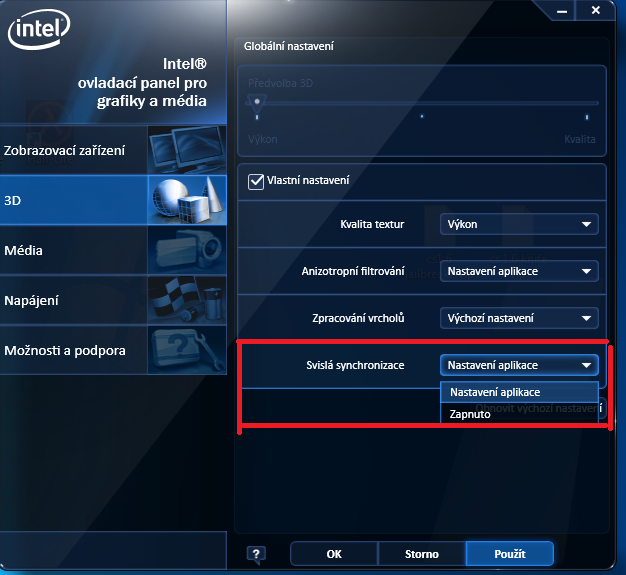Click the Kvalita end of the 3D slider

tap(586, 117)
